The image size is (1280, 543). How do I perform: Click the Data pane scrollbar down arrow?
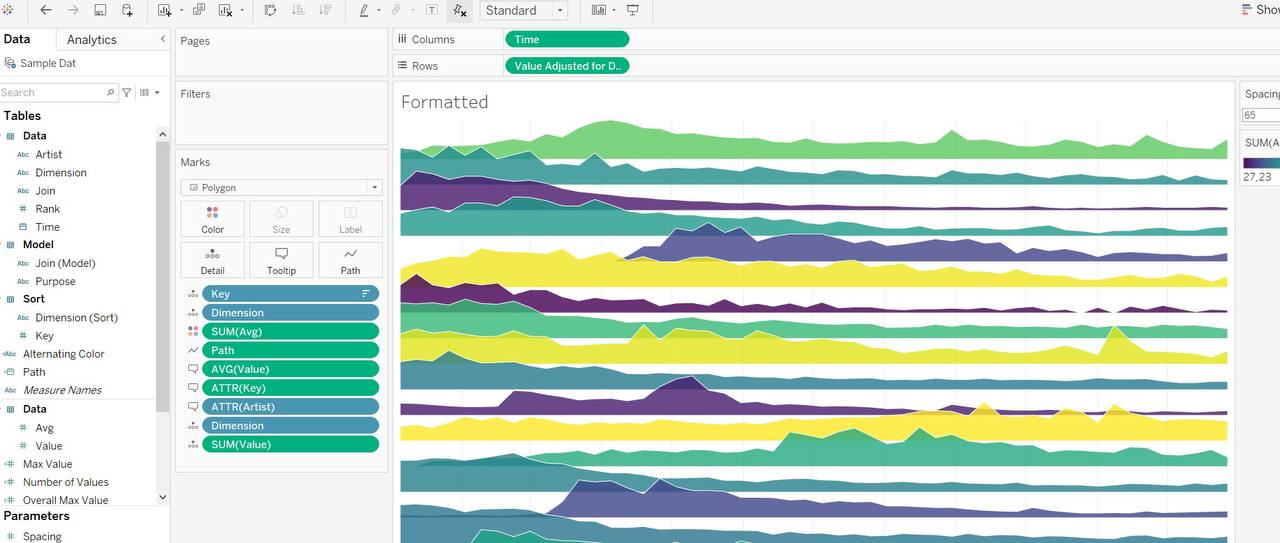pyautogui.click(x=163, y=497)
